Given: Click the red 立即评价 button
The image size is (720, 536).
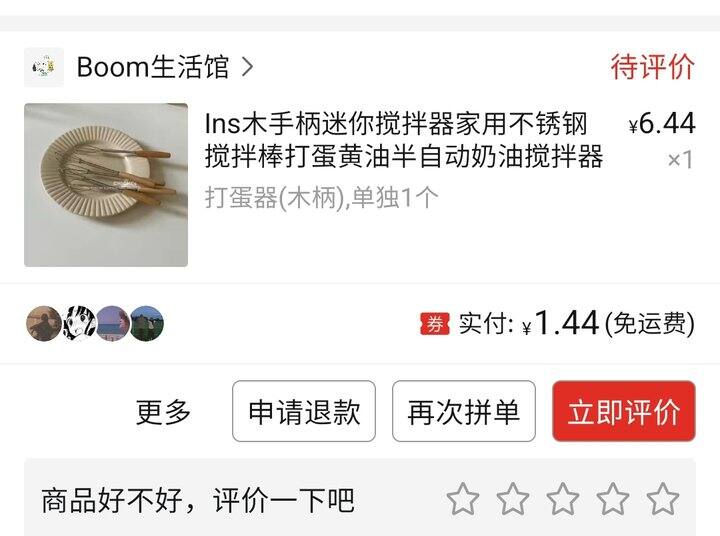Looking at the screenshot, I should [624, 411].
